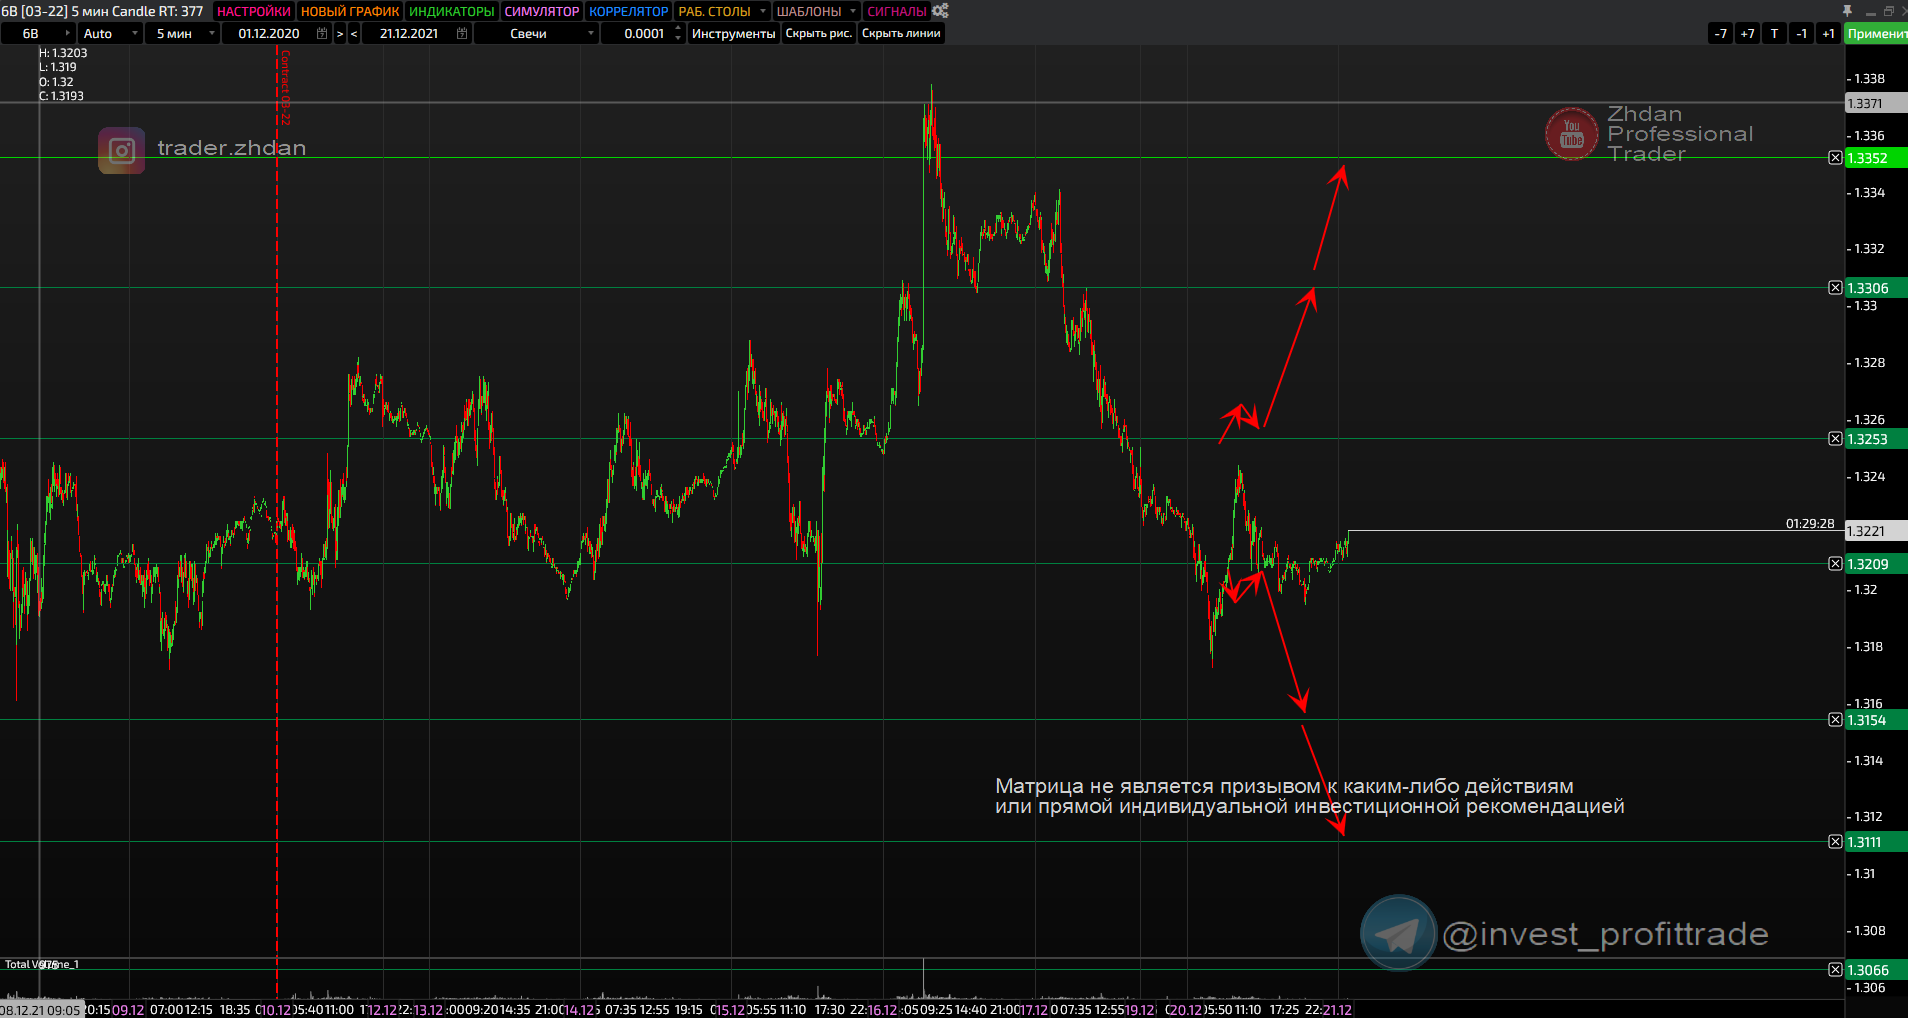Create a chart via НОВЫЙ ГРАФИК
The width and height of the screenshot is (1908, 1018).
[x=350, y=11]
